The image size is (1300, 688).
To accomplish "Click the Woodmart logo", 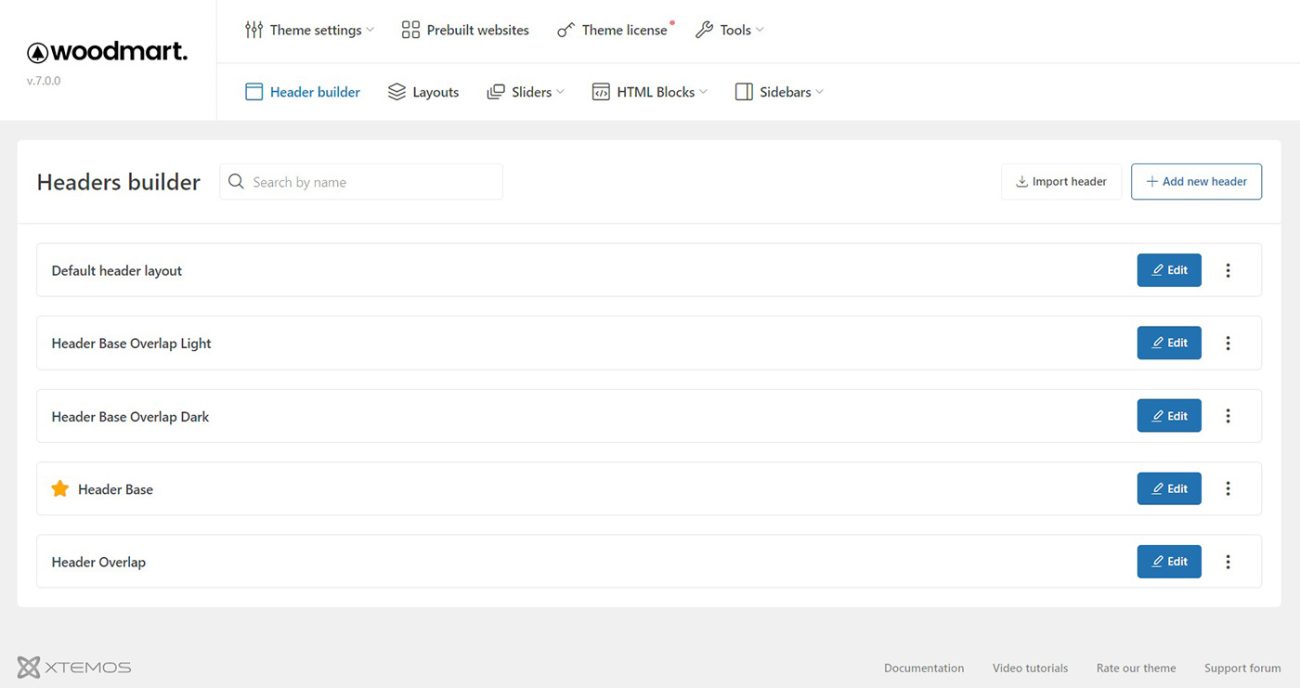I will (107, 52).
